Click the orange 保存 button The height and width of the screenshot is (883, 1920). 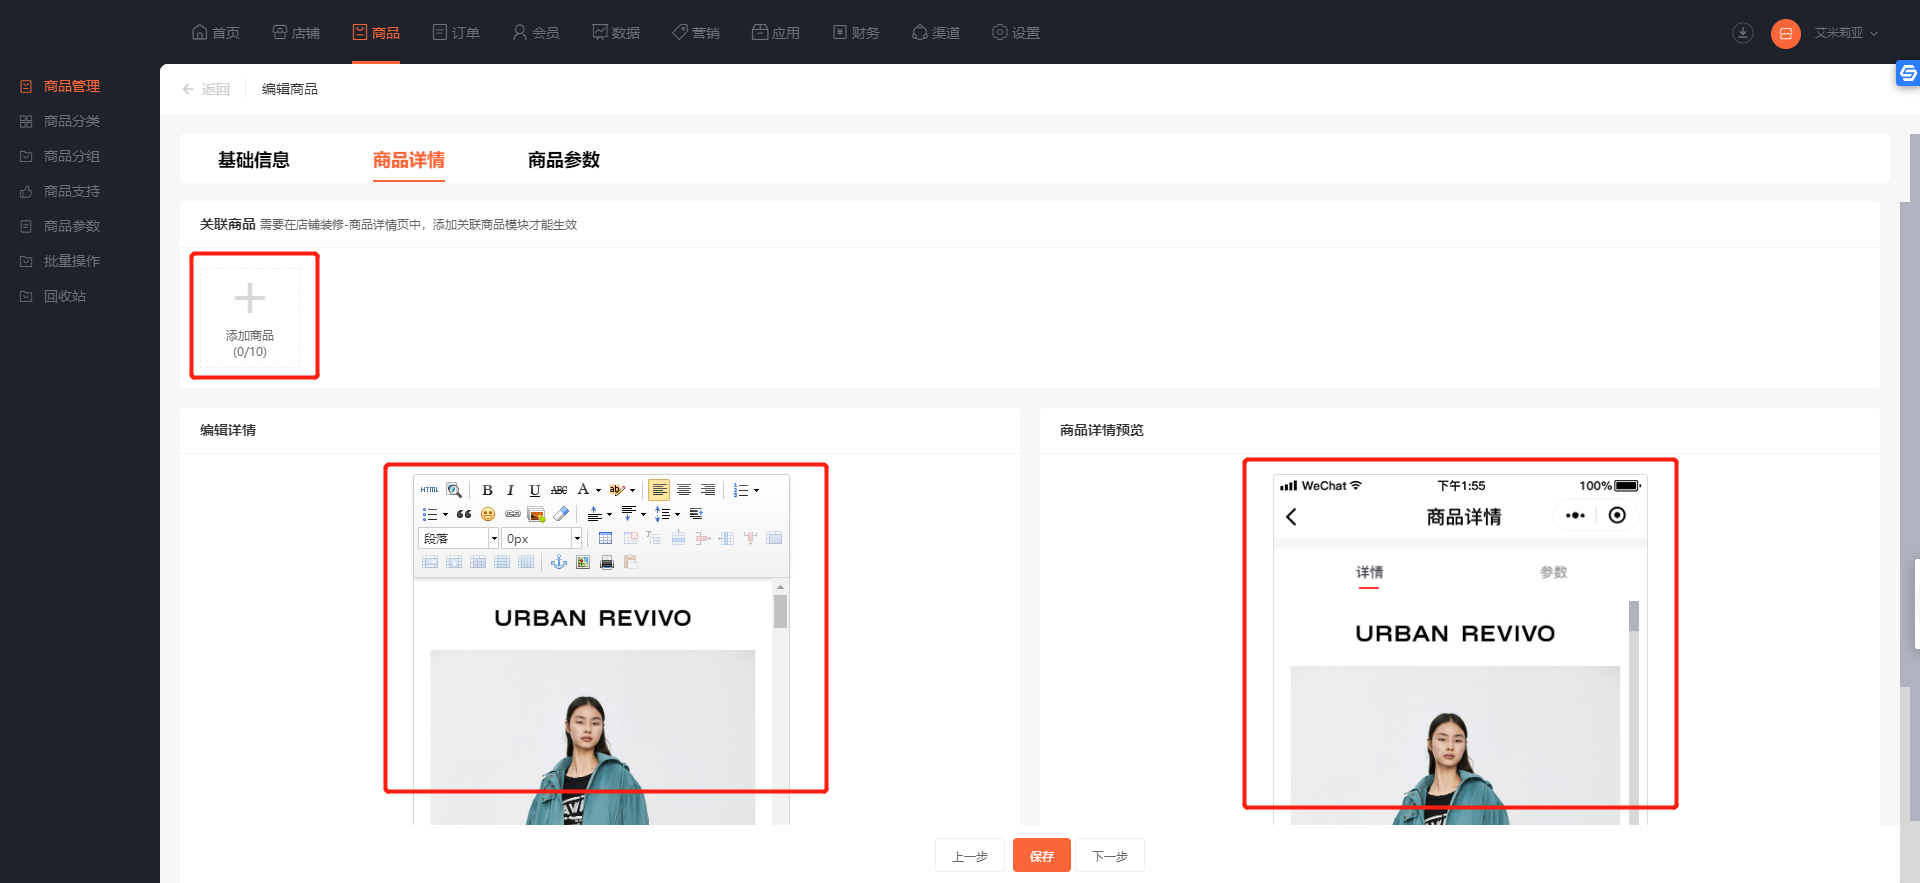tap(1042, 856)
